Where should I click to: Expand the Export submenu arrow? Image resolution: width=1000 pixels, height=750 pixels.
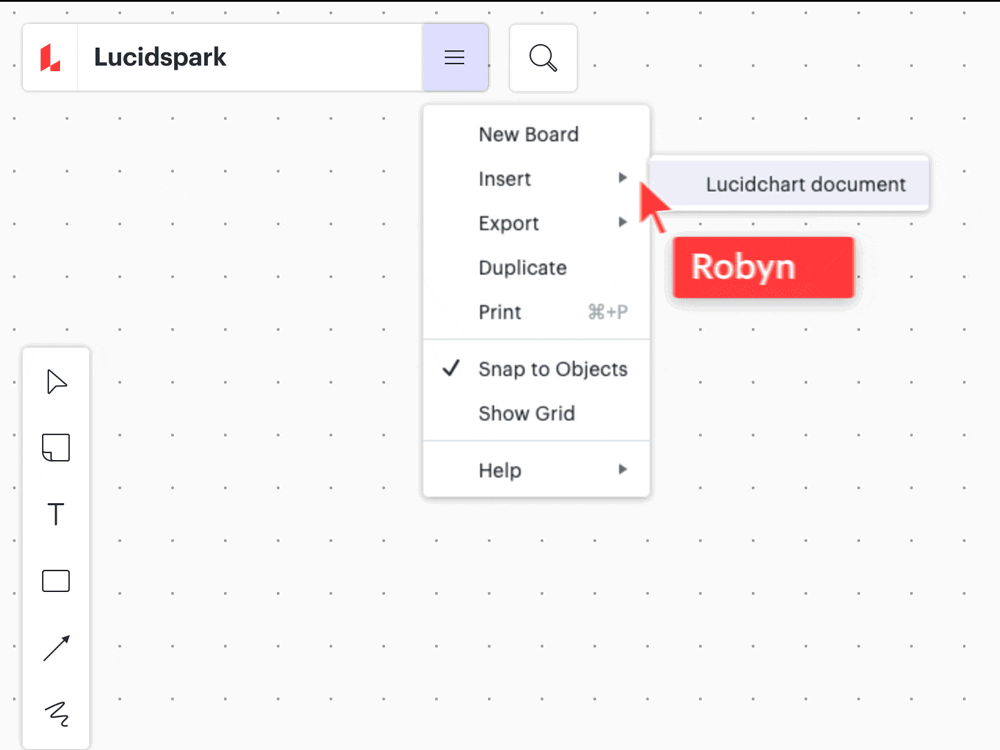point(622,222)
